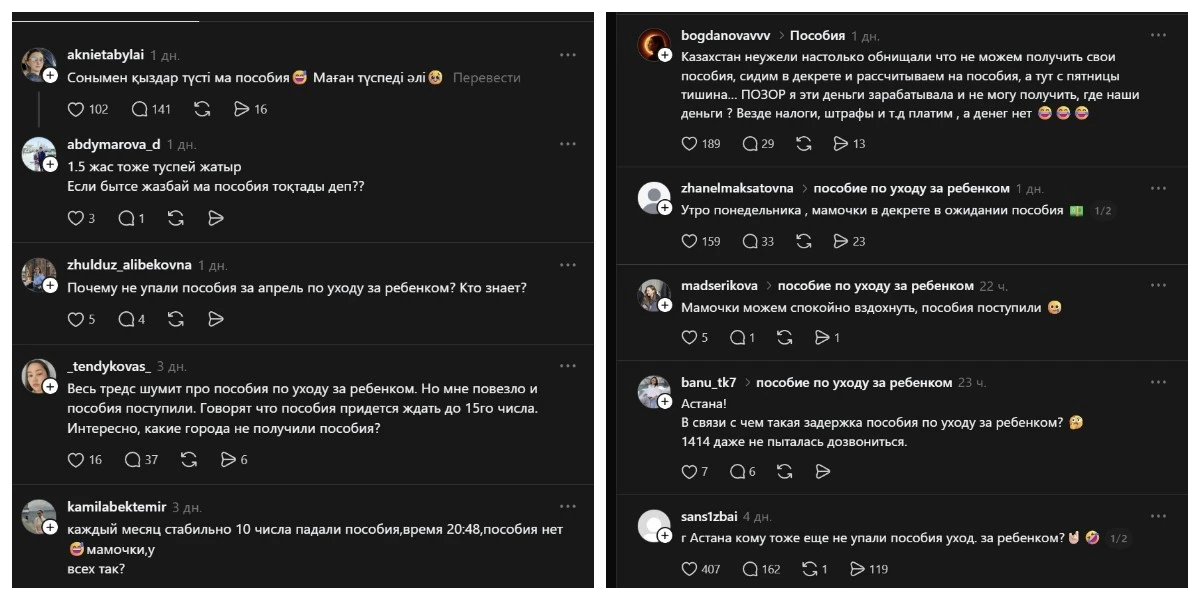Follow bogdanovavvv via avatar plus badge
Image resolution: width=1200 pixels, height=600 pixels.
click(665, 55)
